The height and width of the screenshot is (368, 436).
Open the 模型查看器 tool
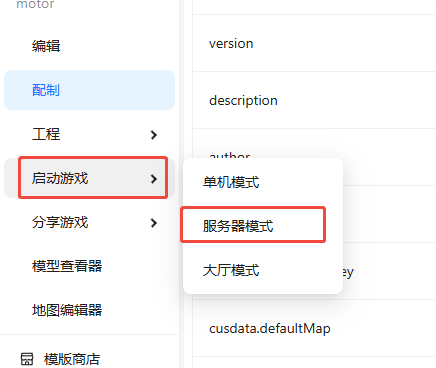tap(89, 266)
